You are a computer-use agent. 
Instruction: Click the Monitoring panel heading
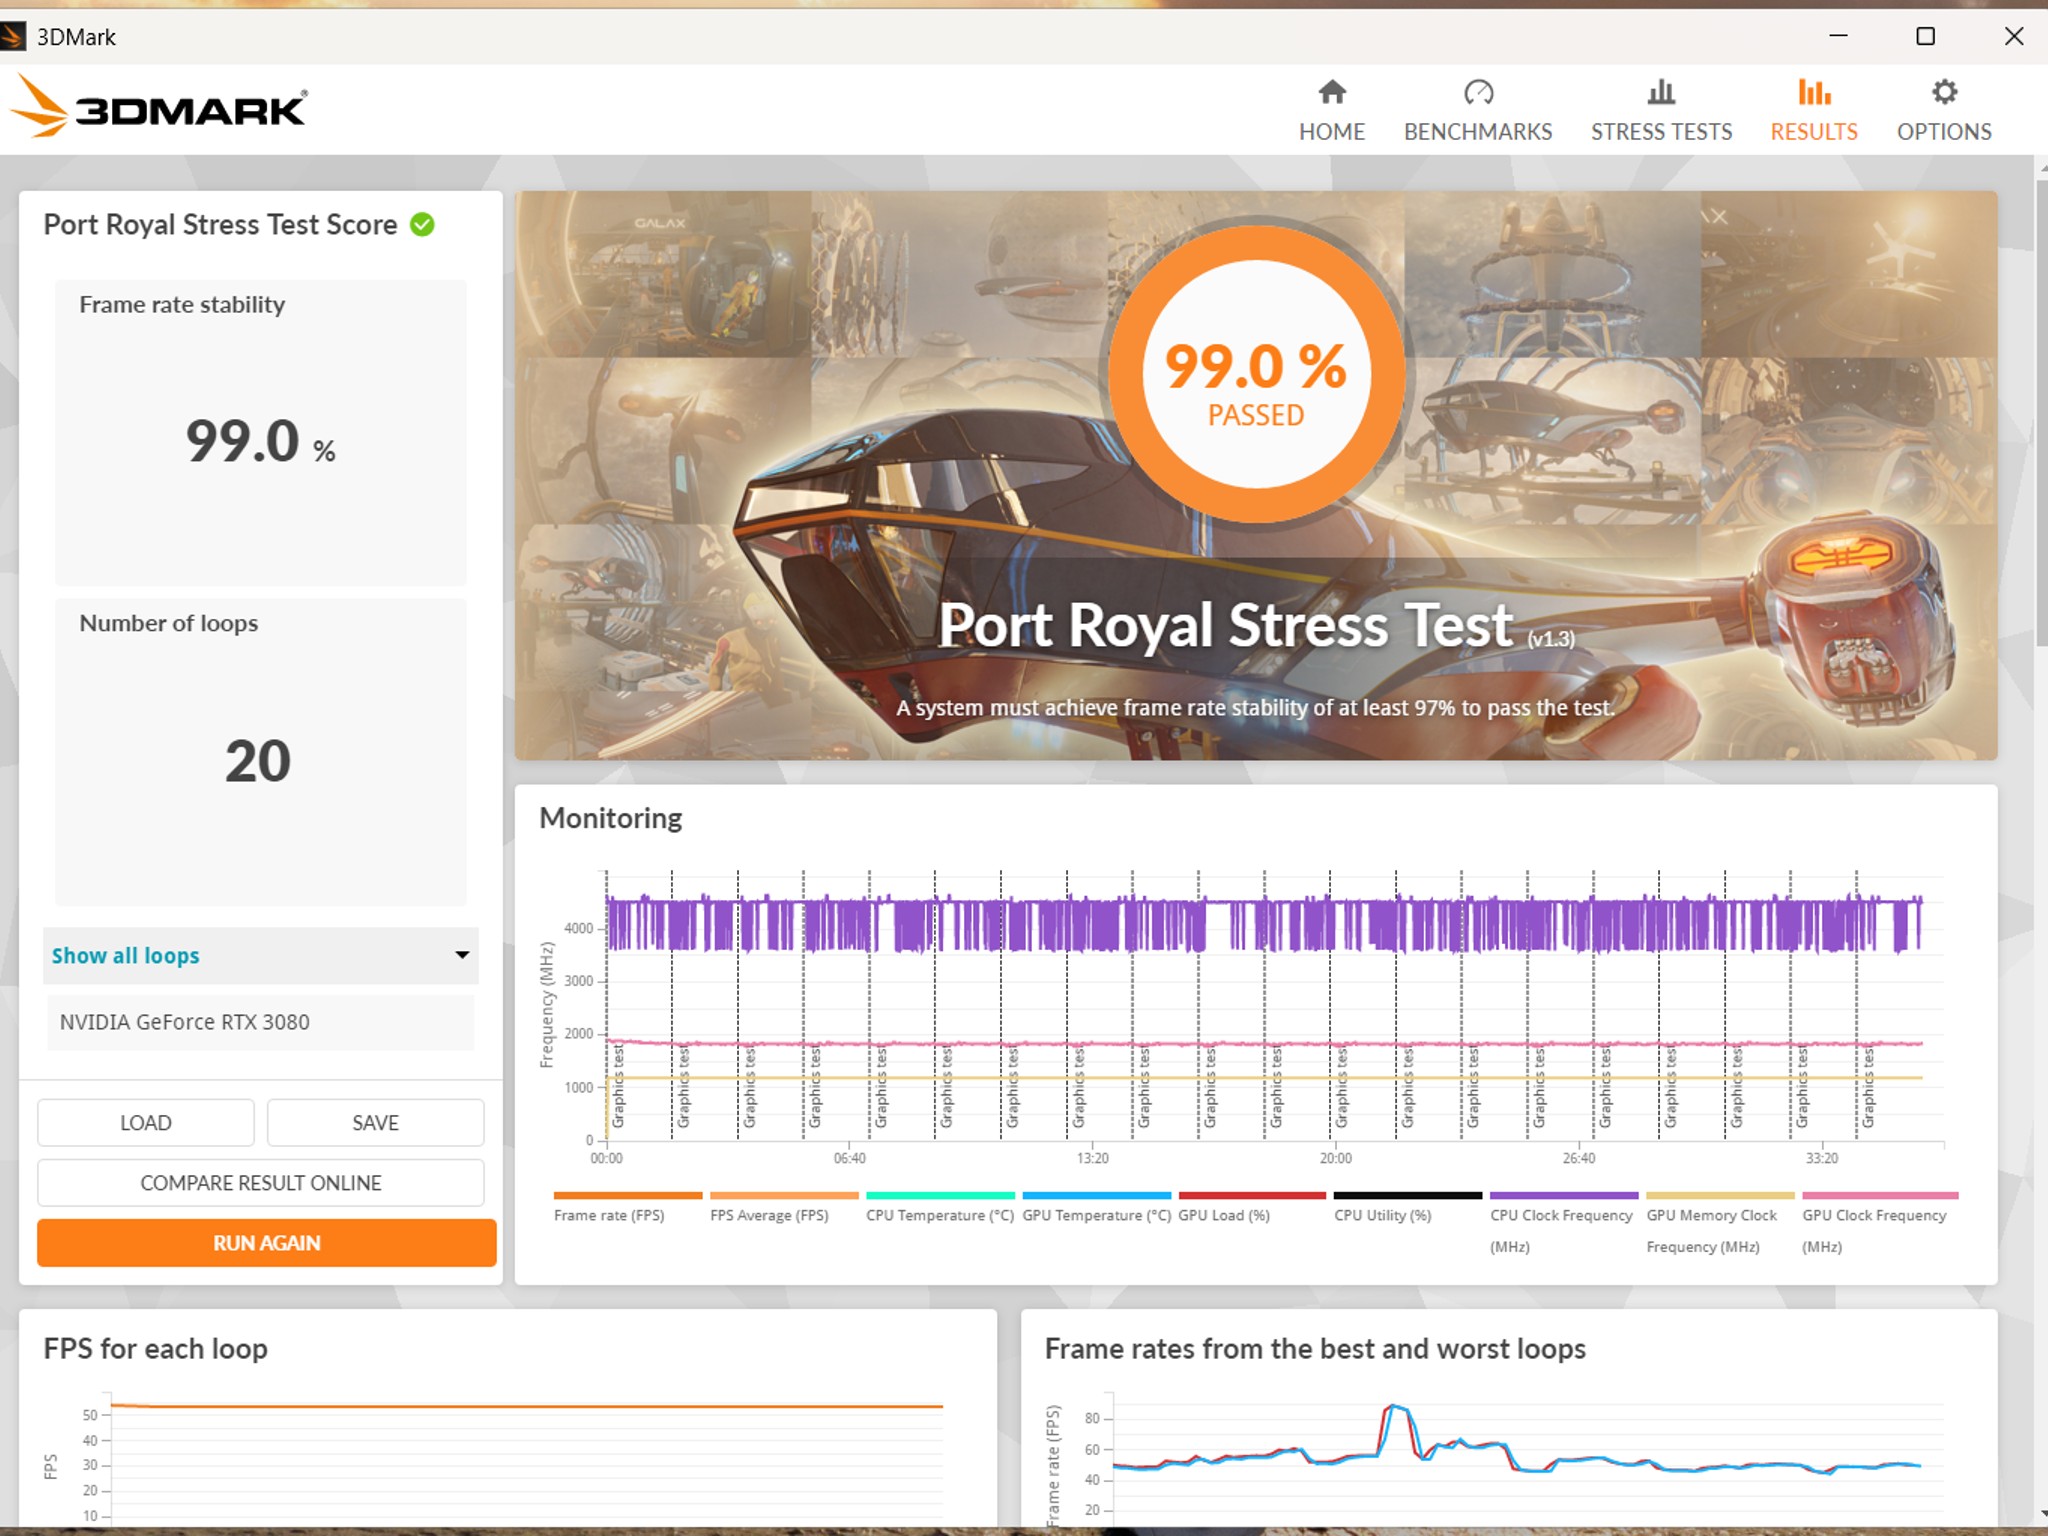610,819
